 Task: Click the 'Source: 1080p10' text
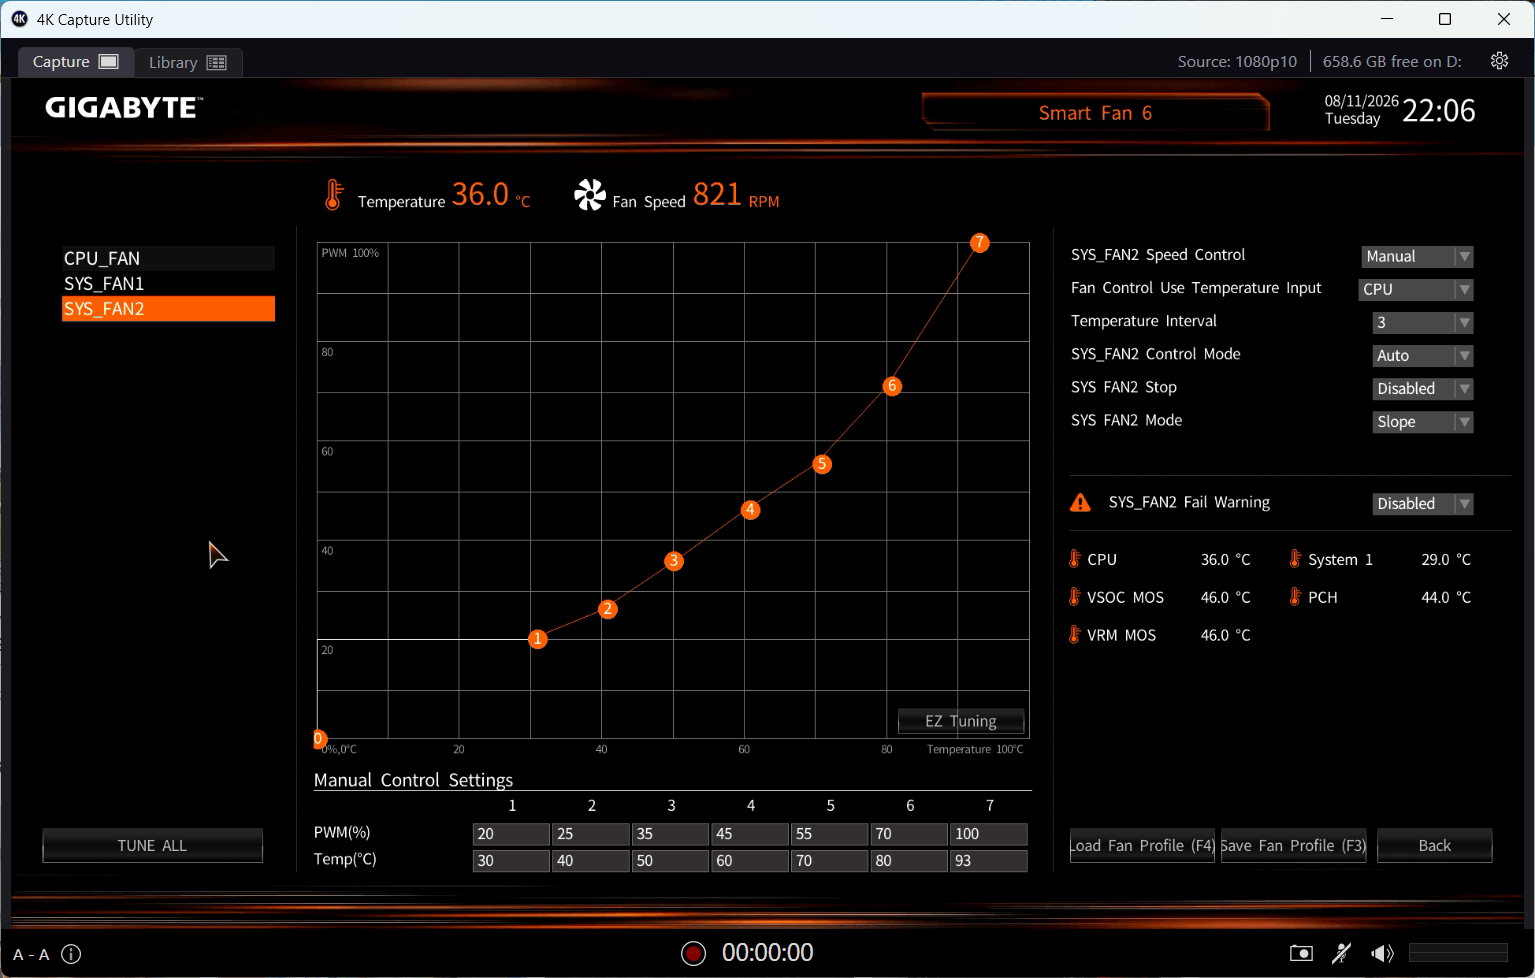[x=1237, y=62]
